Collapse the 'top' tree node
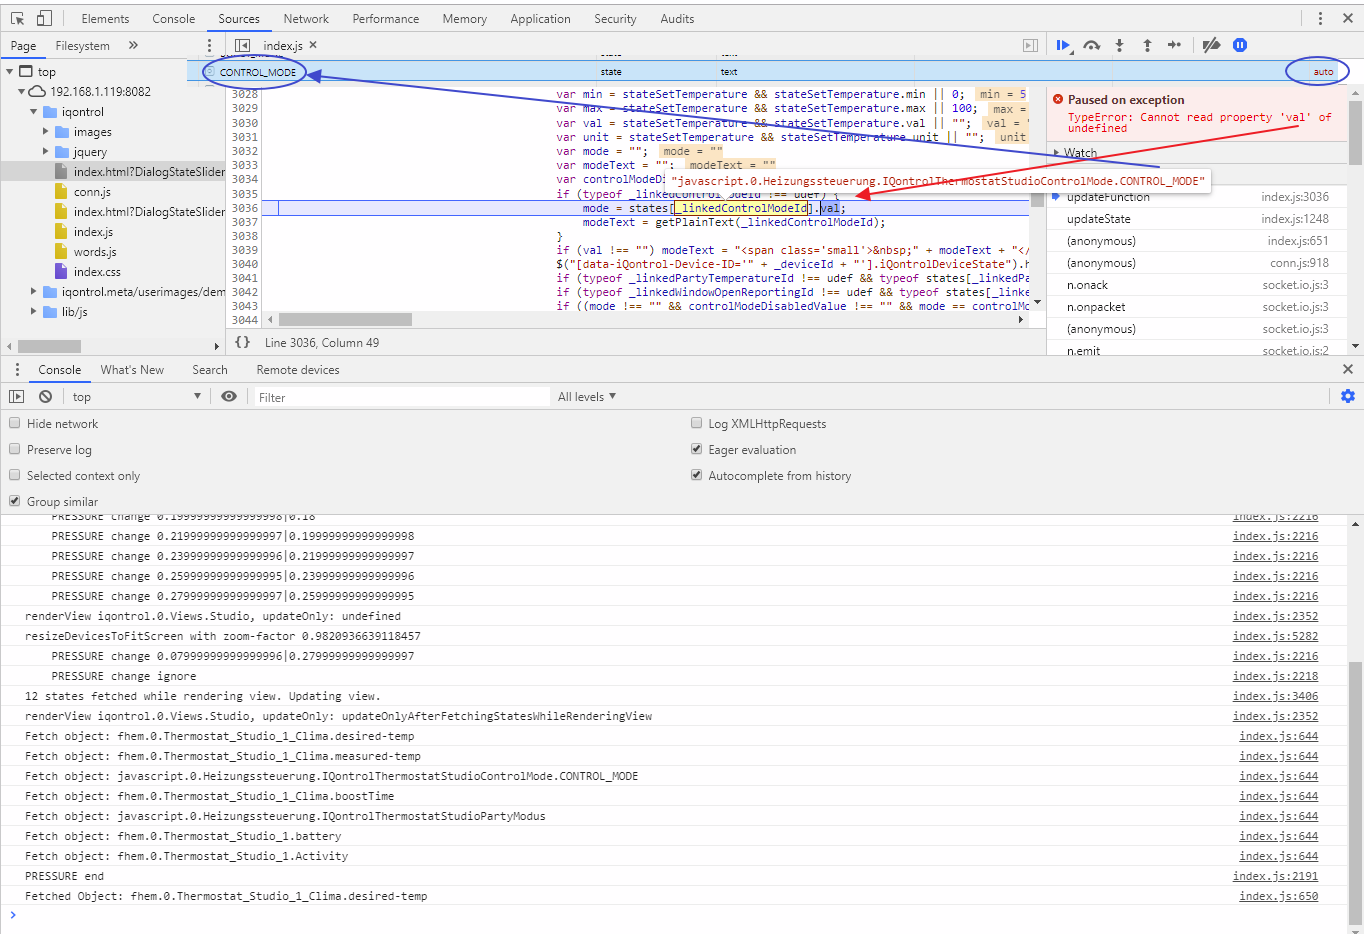The height and width of the screenshot is (934, 1364). pos(10,71)
